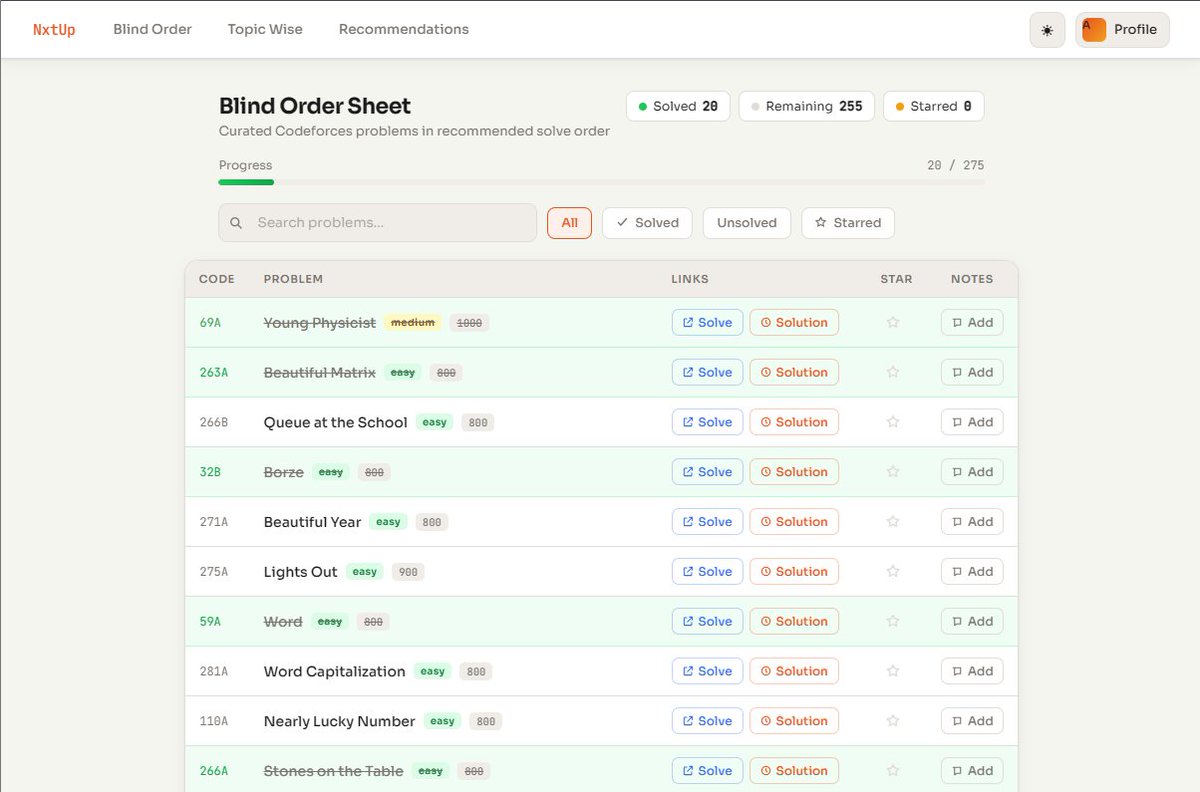
Task: Add a note for Stones on the Table
Action: point(972,771)
